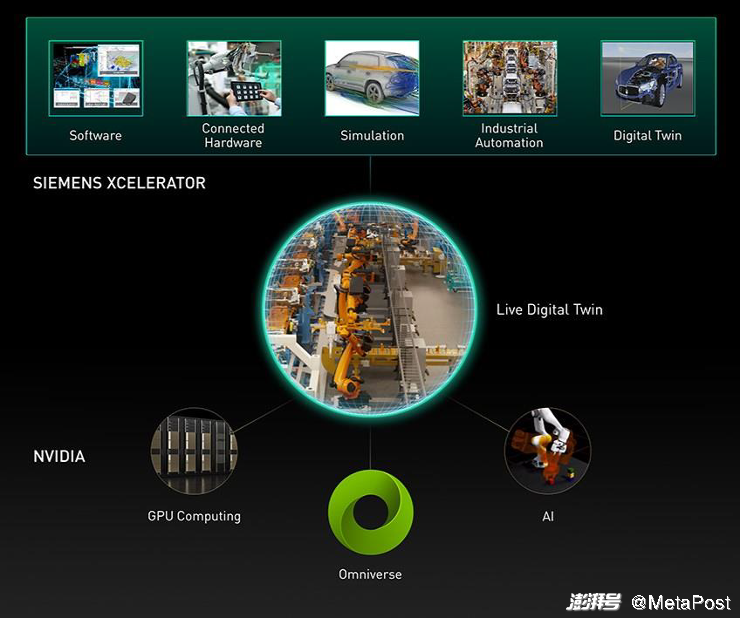Select the green Omniverse logo
Image resolution: width=740 pixels, height=618 pixels.
coord(371,512)
